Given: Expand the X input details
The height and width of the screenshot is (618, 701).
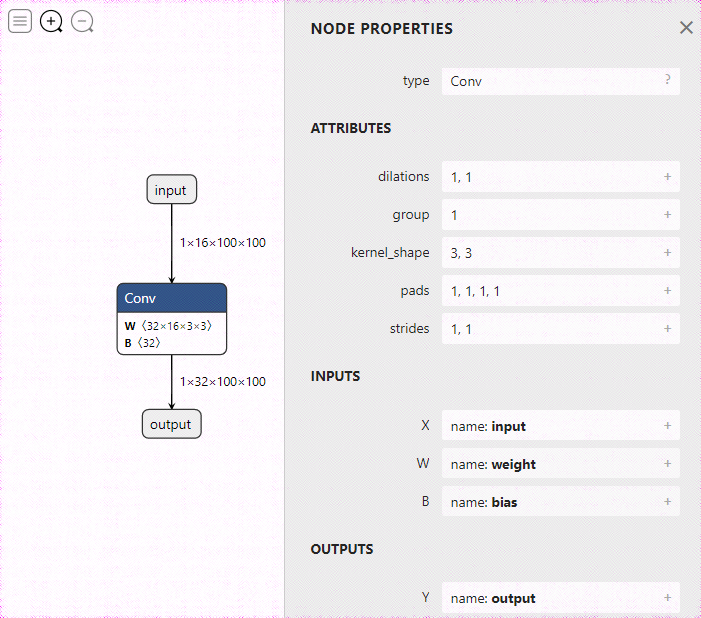Looking at the screenshot, I should 667,425.
